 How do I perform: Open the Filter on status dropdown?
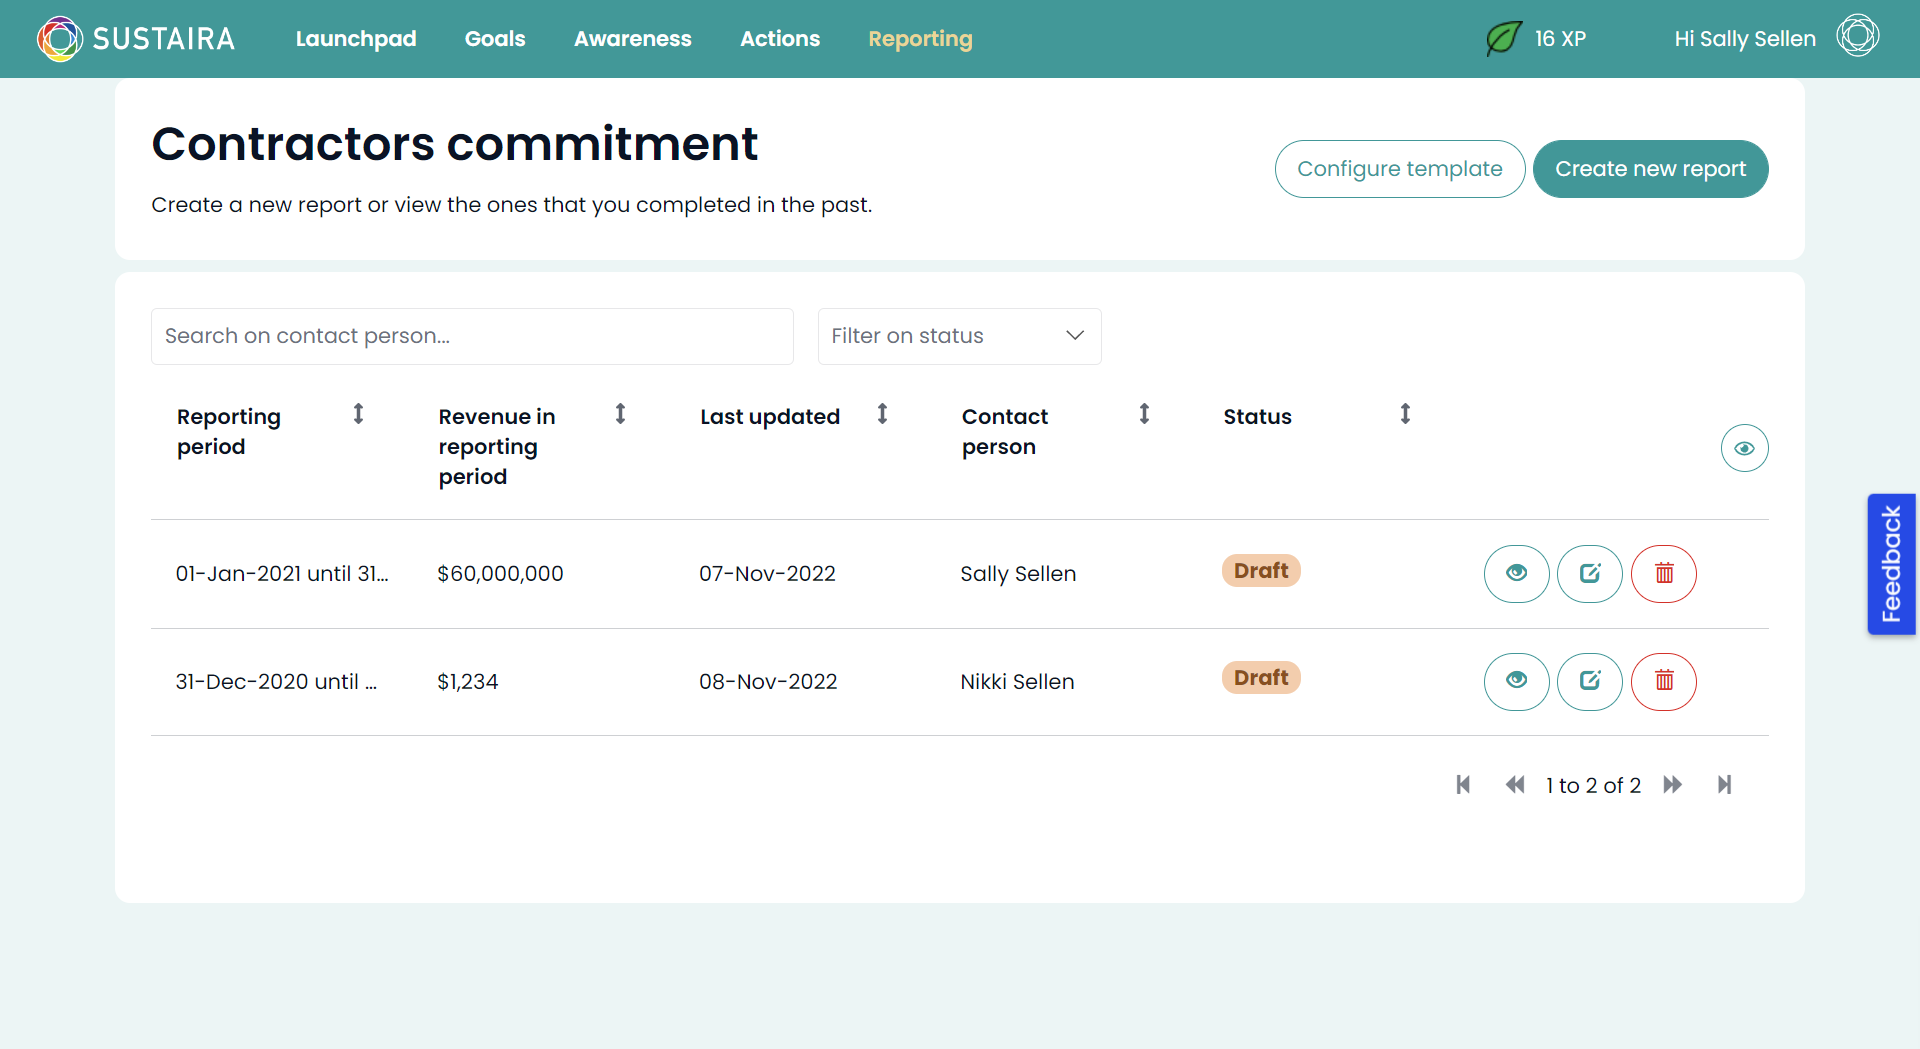click(x=958, y=336)
